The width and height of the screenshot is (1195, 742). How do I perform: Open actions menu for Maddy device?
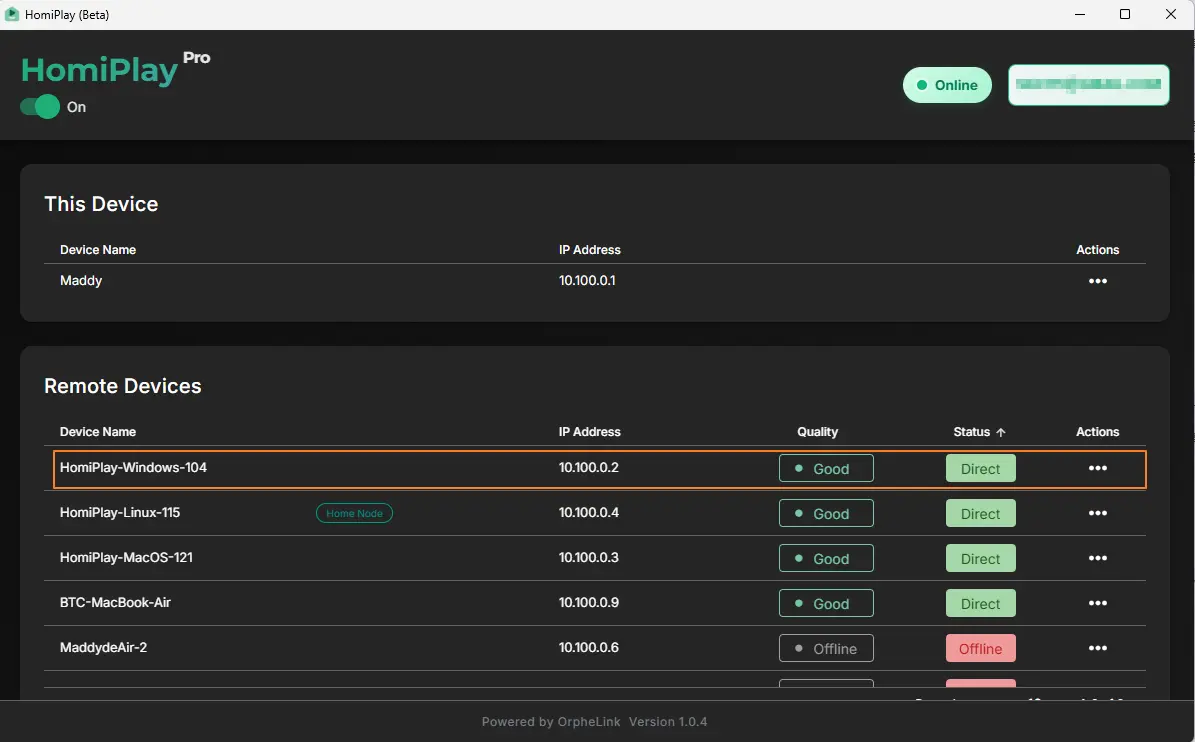click(1097, 281)
